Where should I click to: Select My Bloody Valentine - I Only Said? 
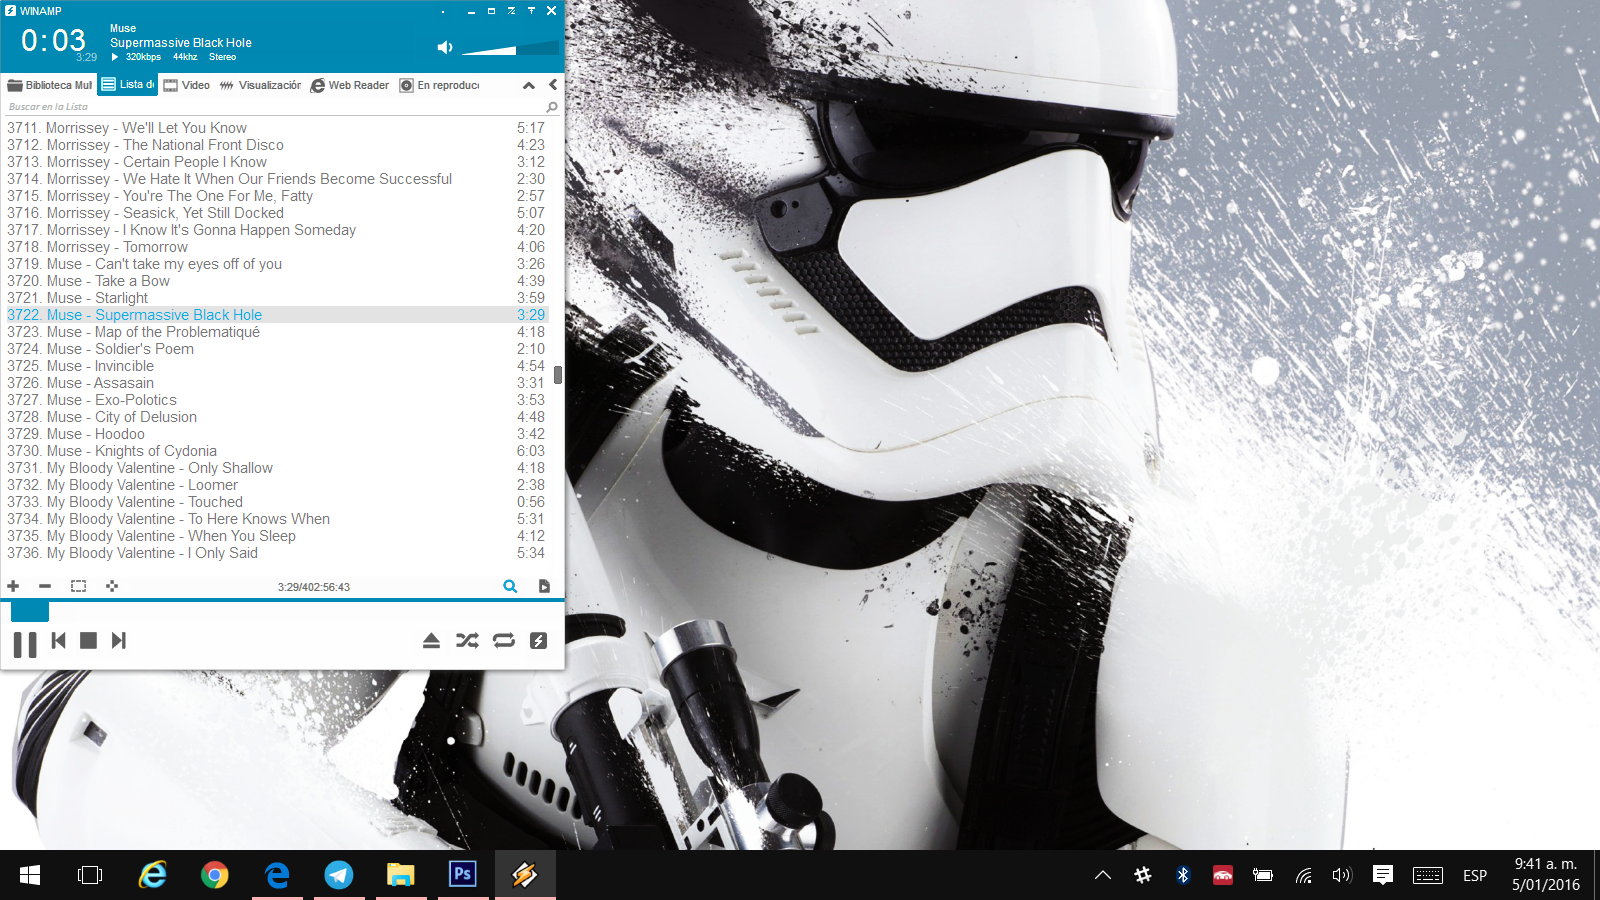click(276, 553)
